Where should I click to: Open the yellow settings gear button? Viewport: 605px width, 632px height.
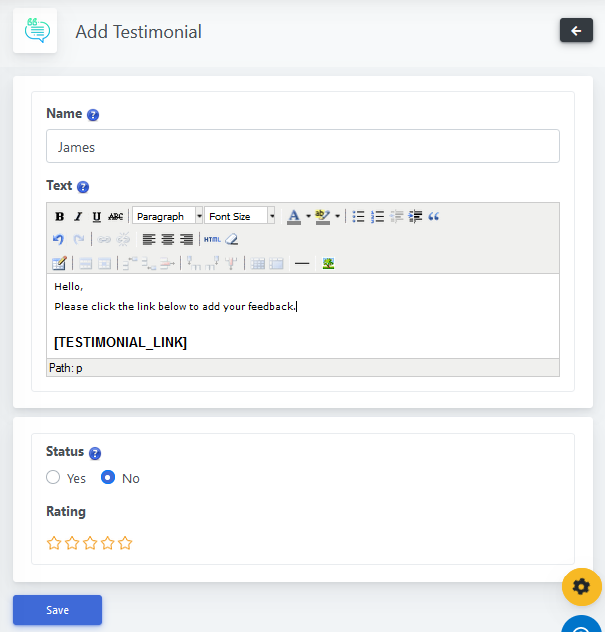pos(581,586)
